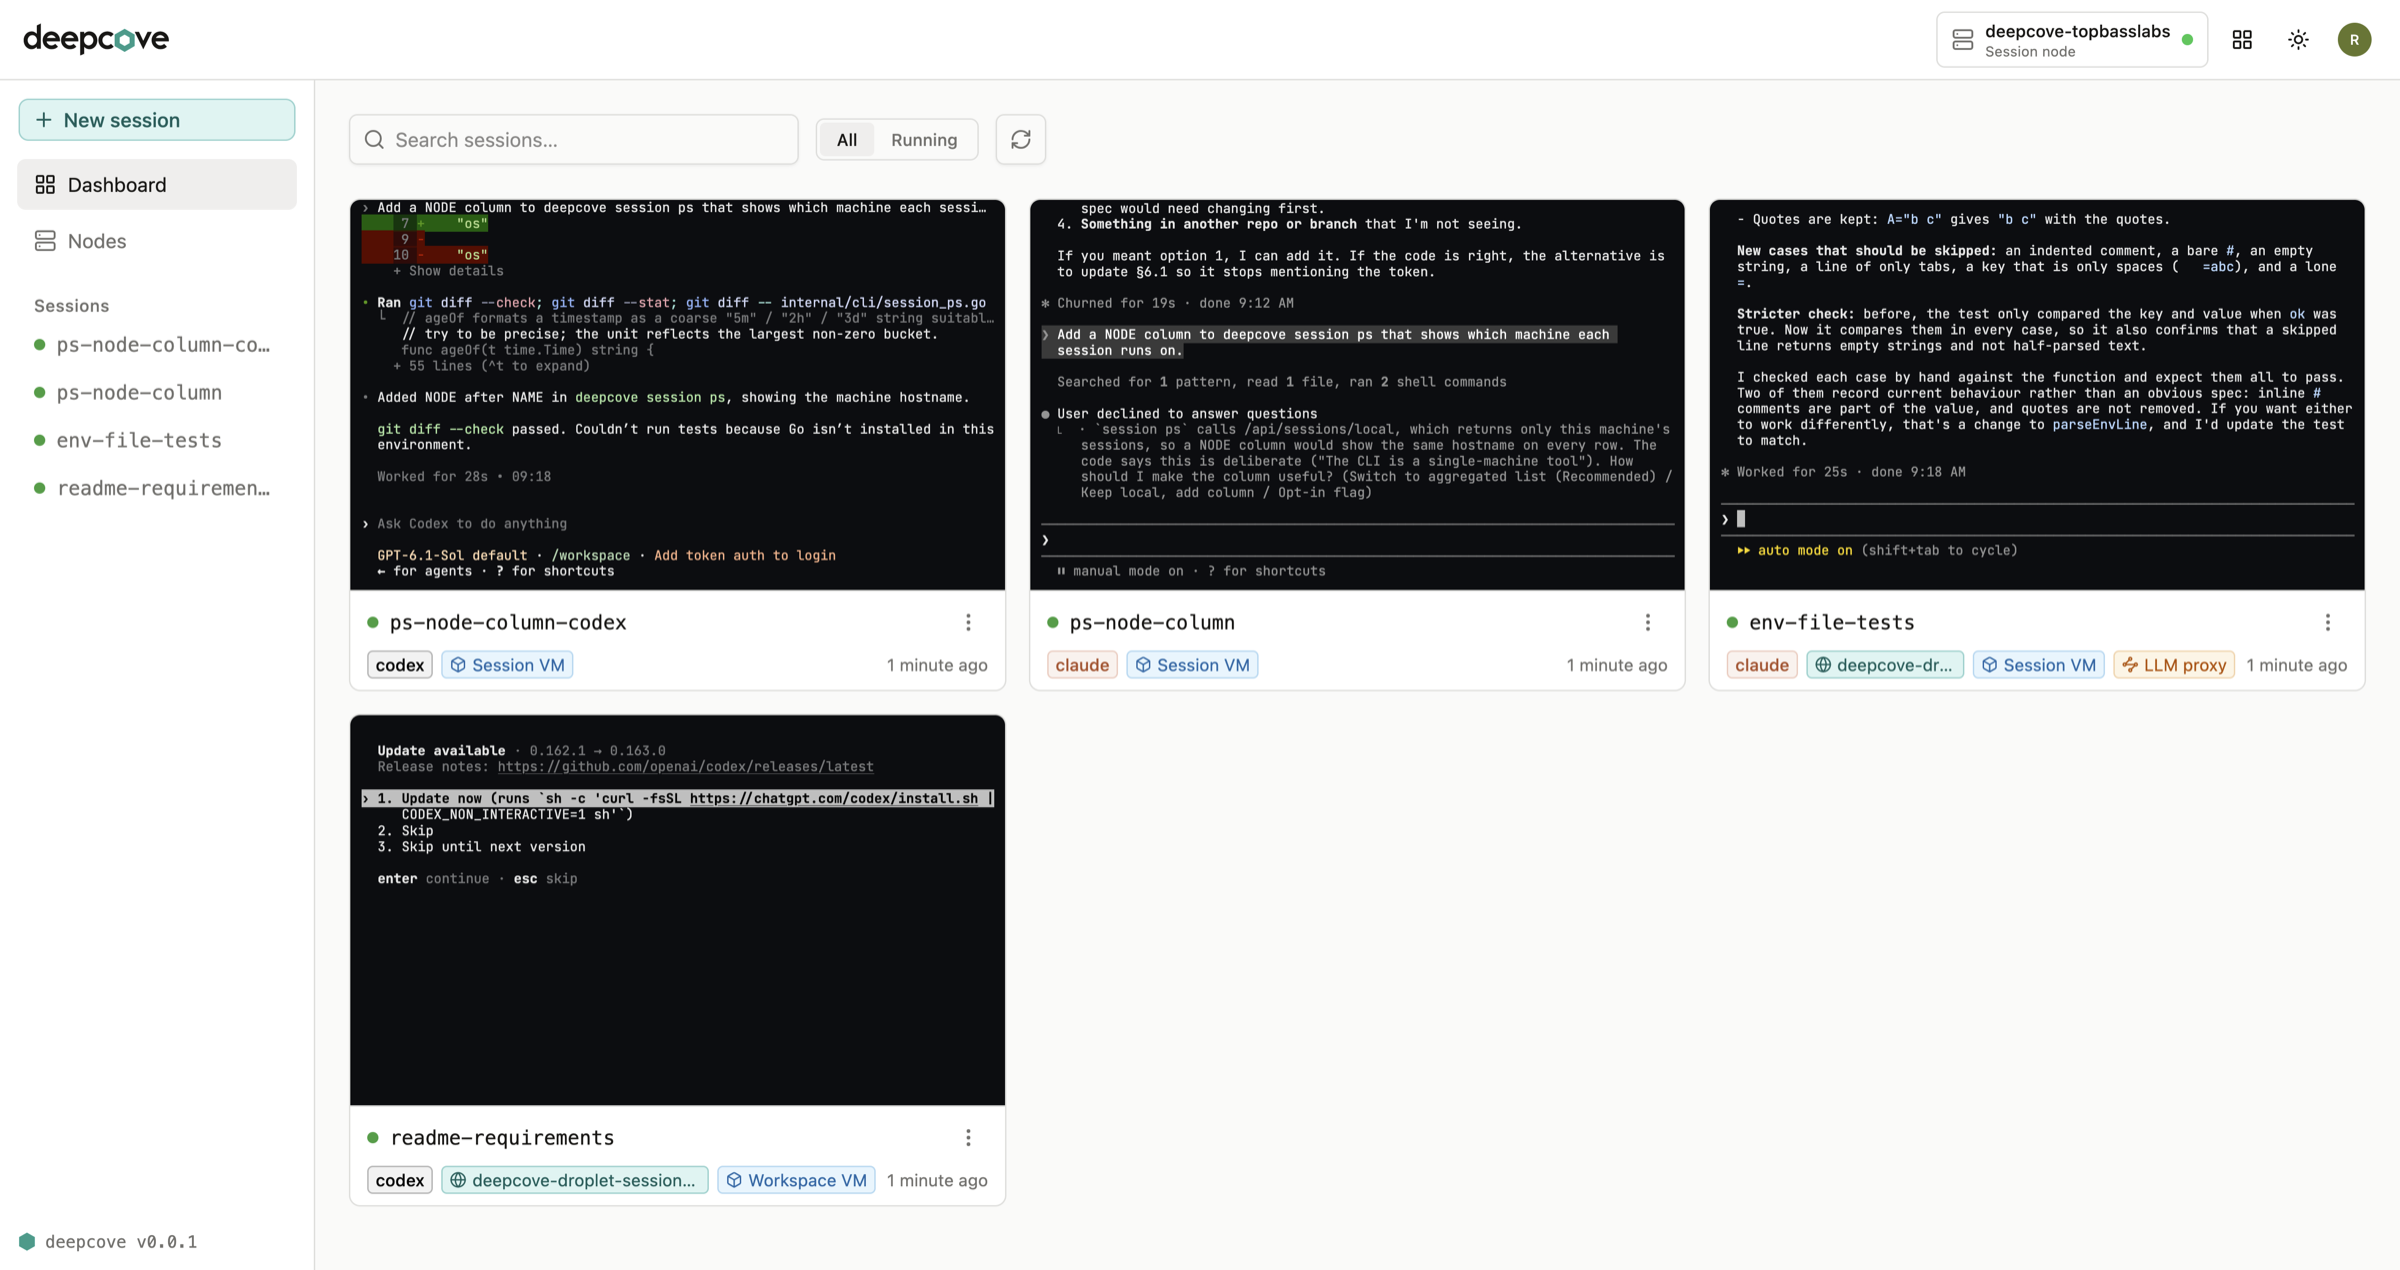Focus the Search sessions field
This screenshot has width=2400, height=1270.
click(574, 139)
